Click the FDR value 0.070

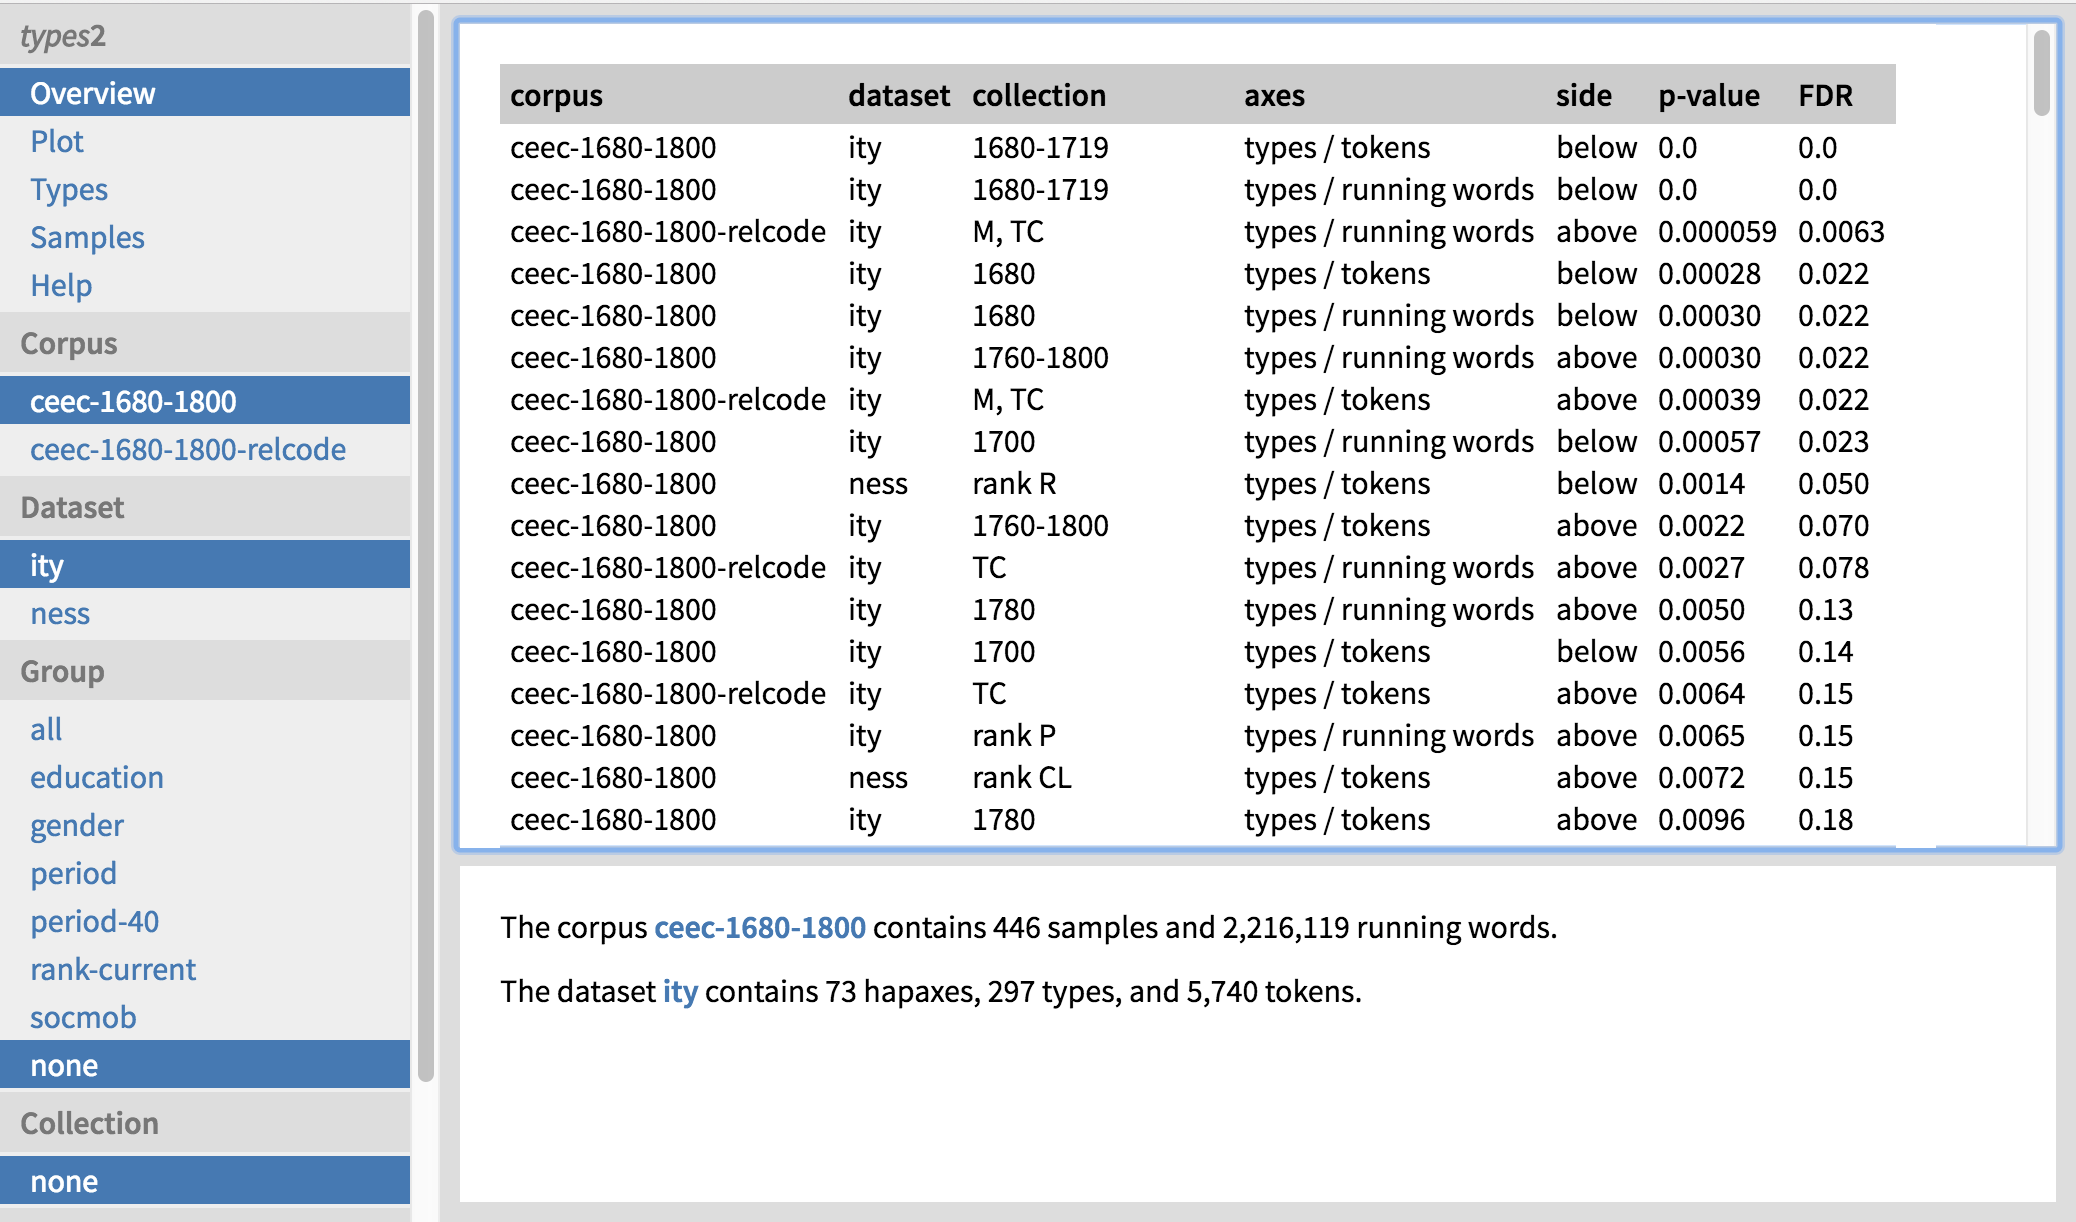[1833, 525]
